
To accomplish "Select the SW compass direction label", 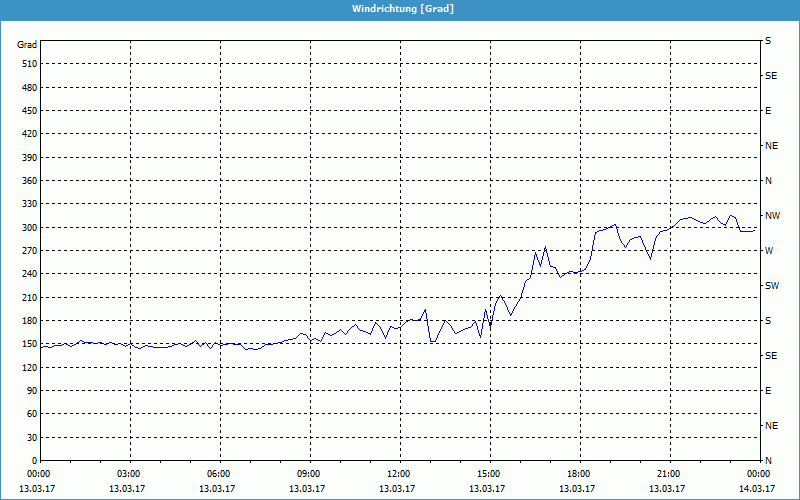I will click(x=772, y=285).
